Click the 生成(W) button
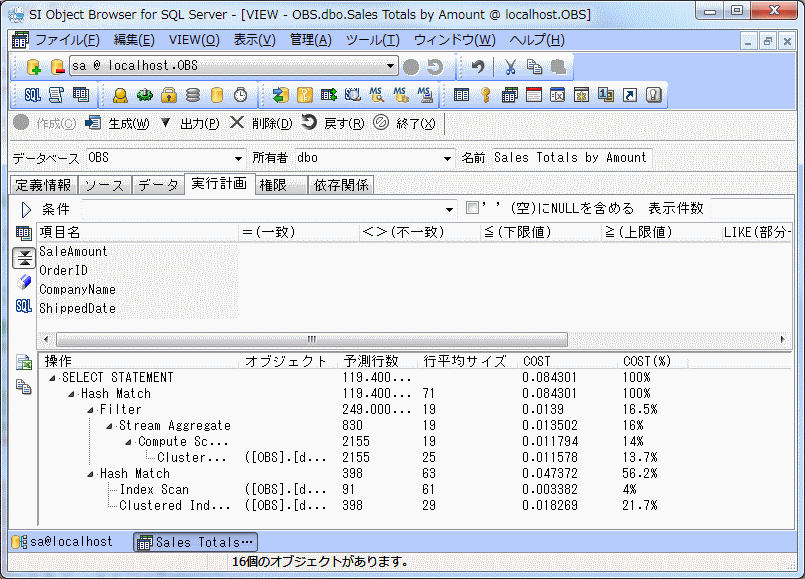 tap(117, 123)
